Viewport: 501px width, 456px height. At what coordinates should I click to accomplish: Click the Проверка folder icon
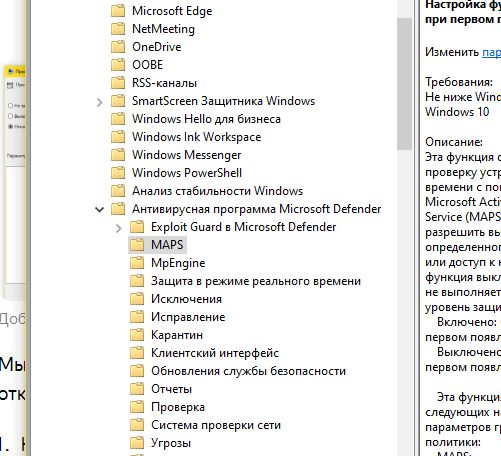tap(137, 407)
